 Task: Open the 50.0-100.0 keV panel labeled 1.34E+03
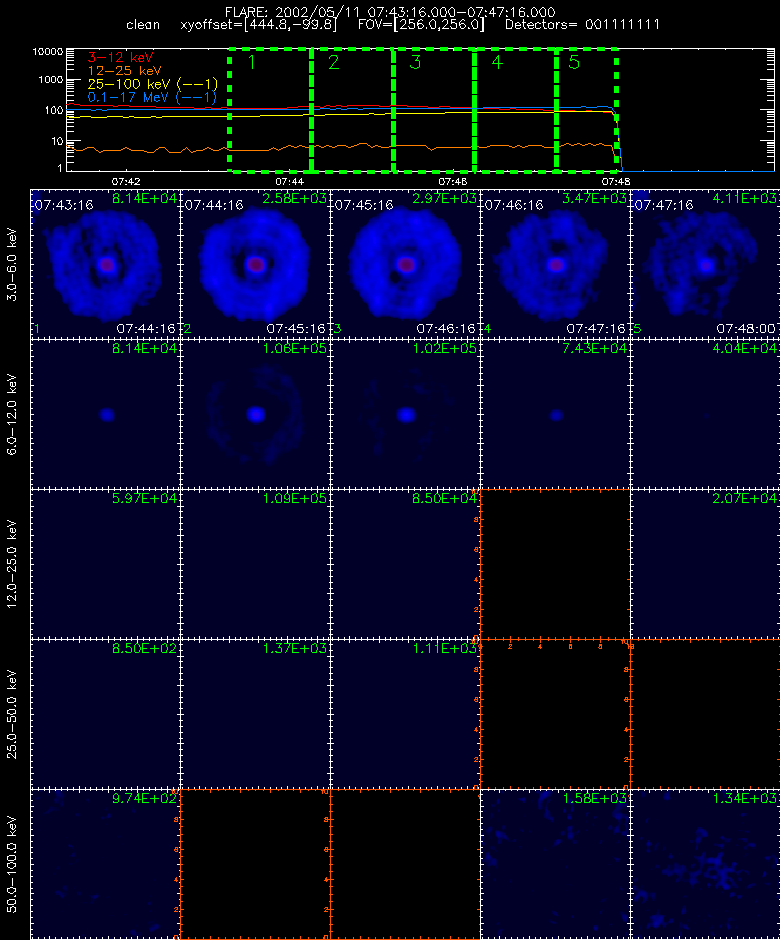(x=705, y=864)
